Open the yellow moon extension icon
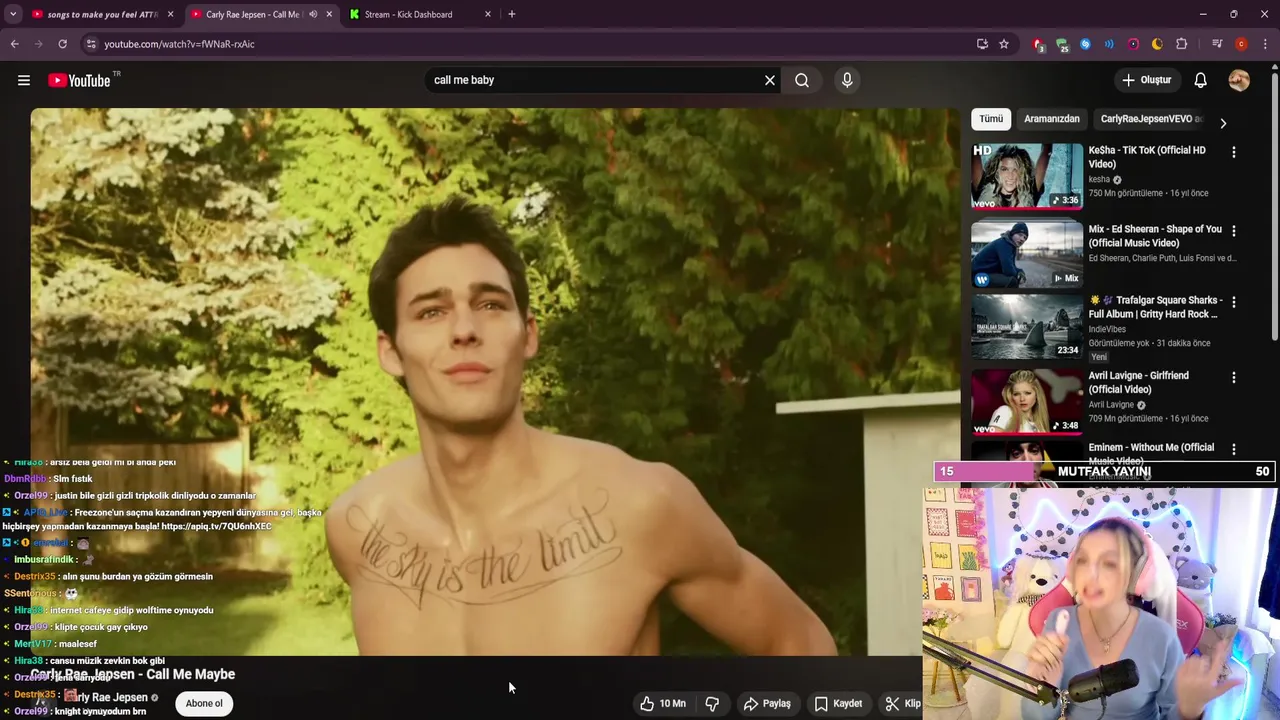 [1157, 44]
